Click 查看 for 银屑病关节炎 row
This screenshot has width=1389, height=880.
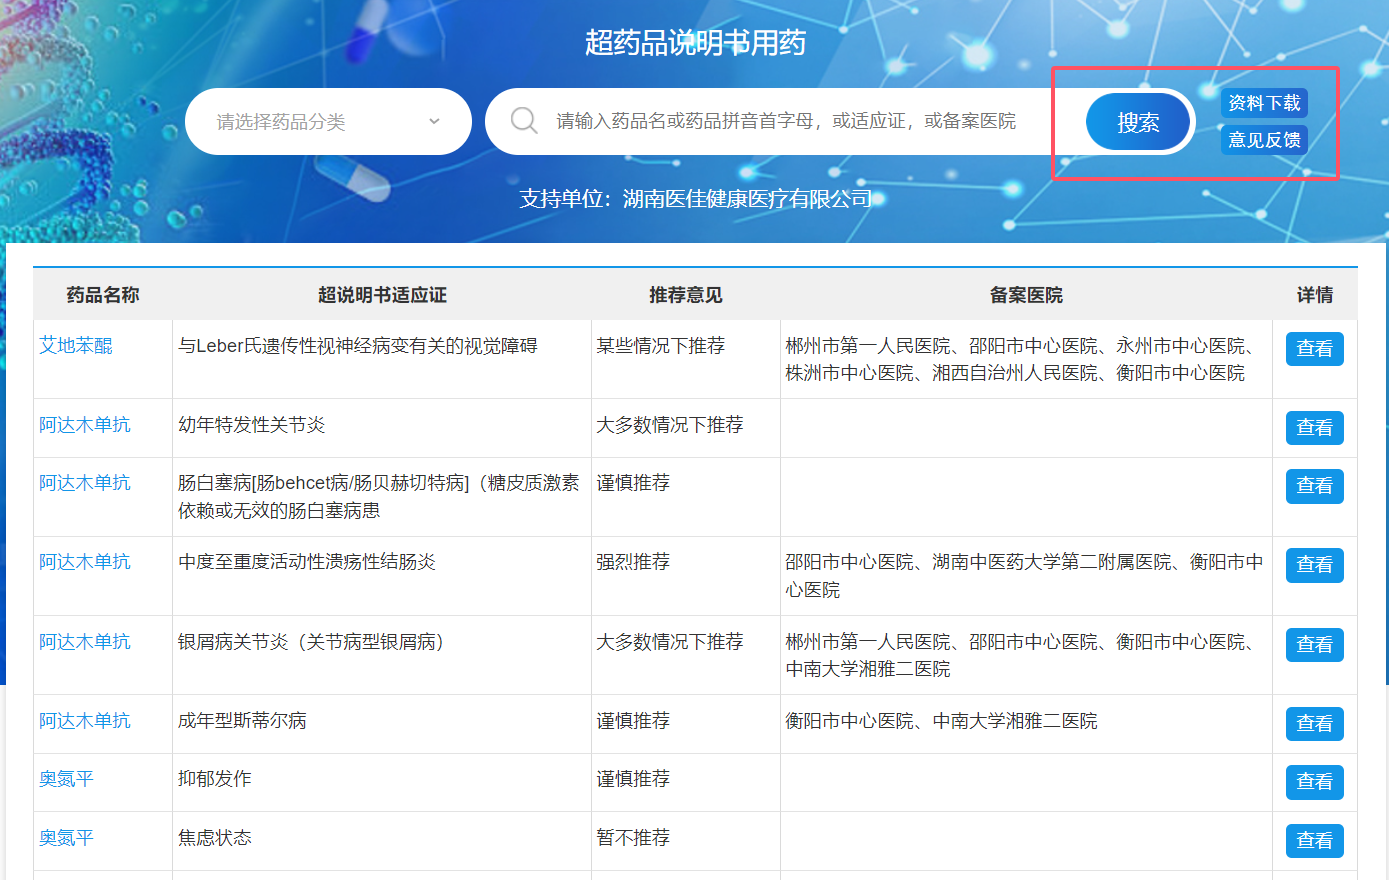coord(1314,645)
